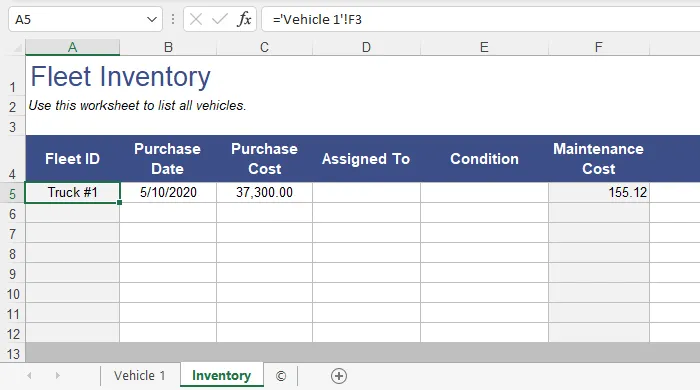Select column E header

[x=484, y=47]
